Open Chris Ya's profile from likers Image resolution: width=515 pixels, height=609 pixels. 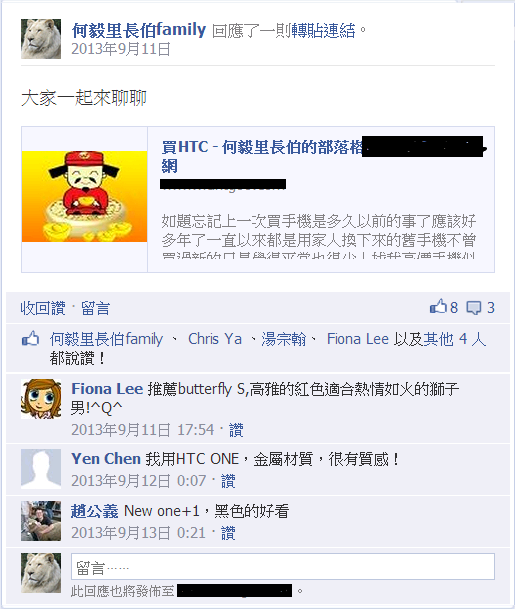[x=215, y=339]
